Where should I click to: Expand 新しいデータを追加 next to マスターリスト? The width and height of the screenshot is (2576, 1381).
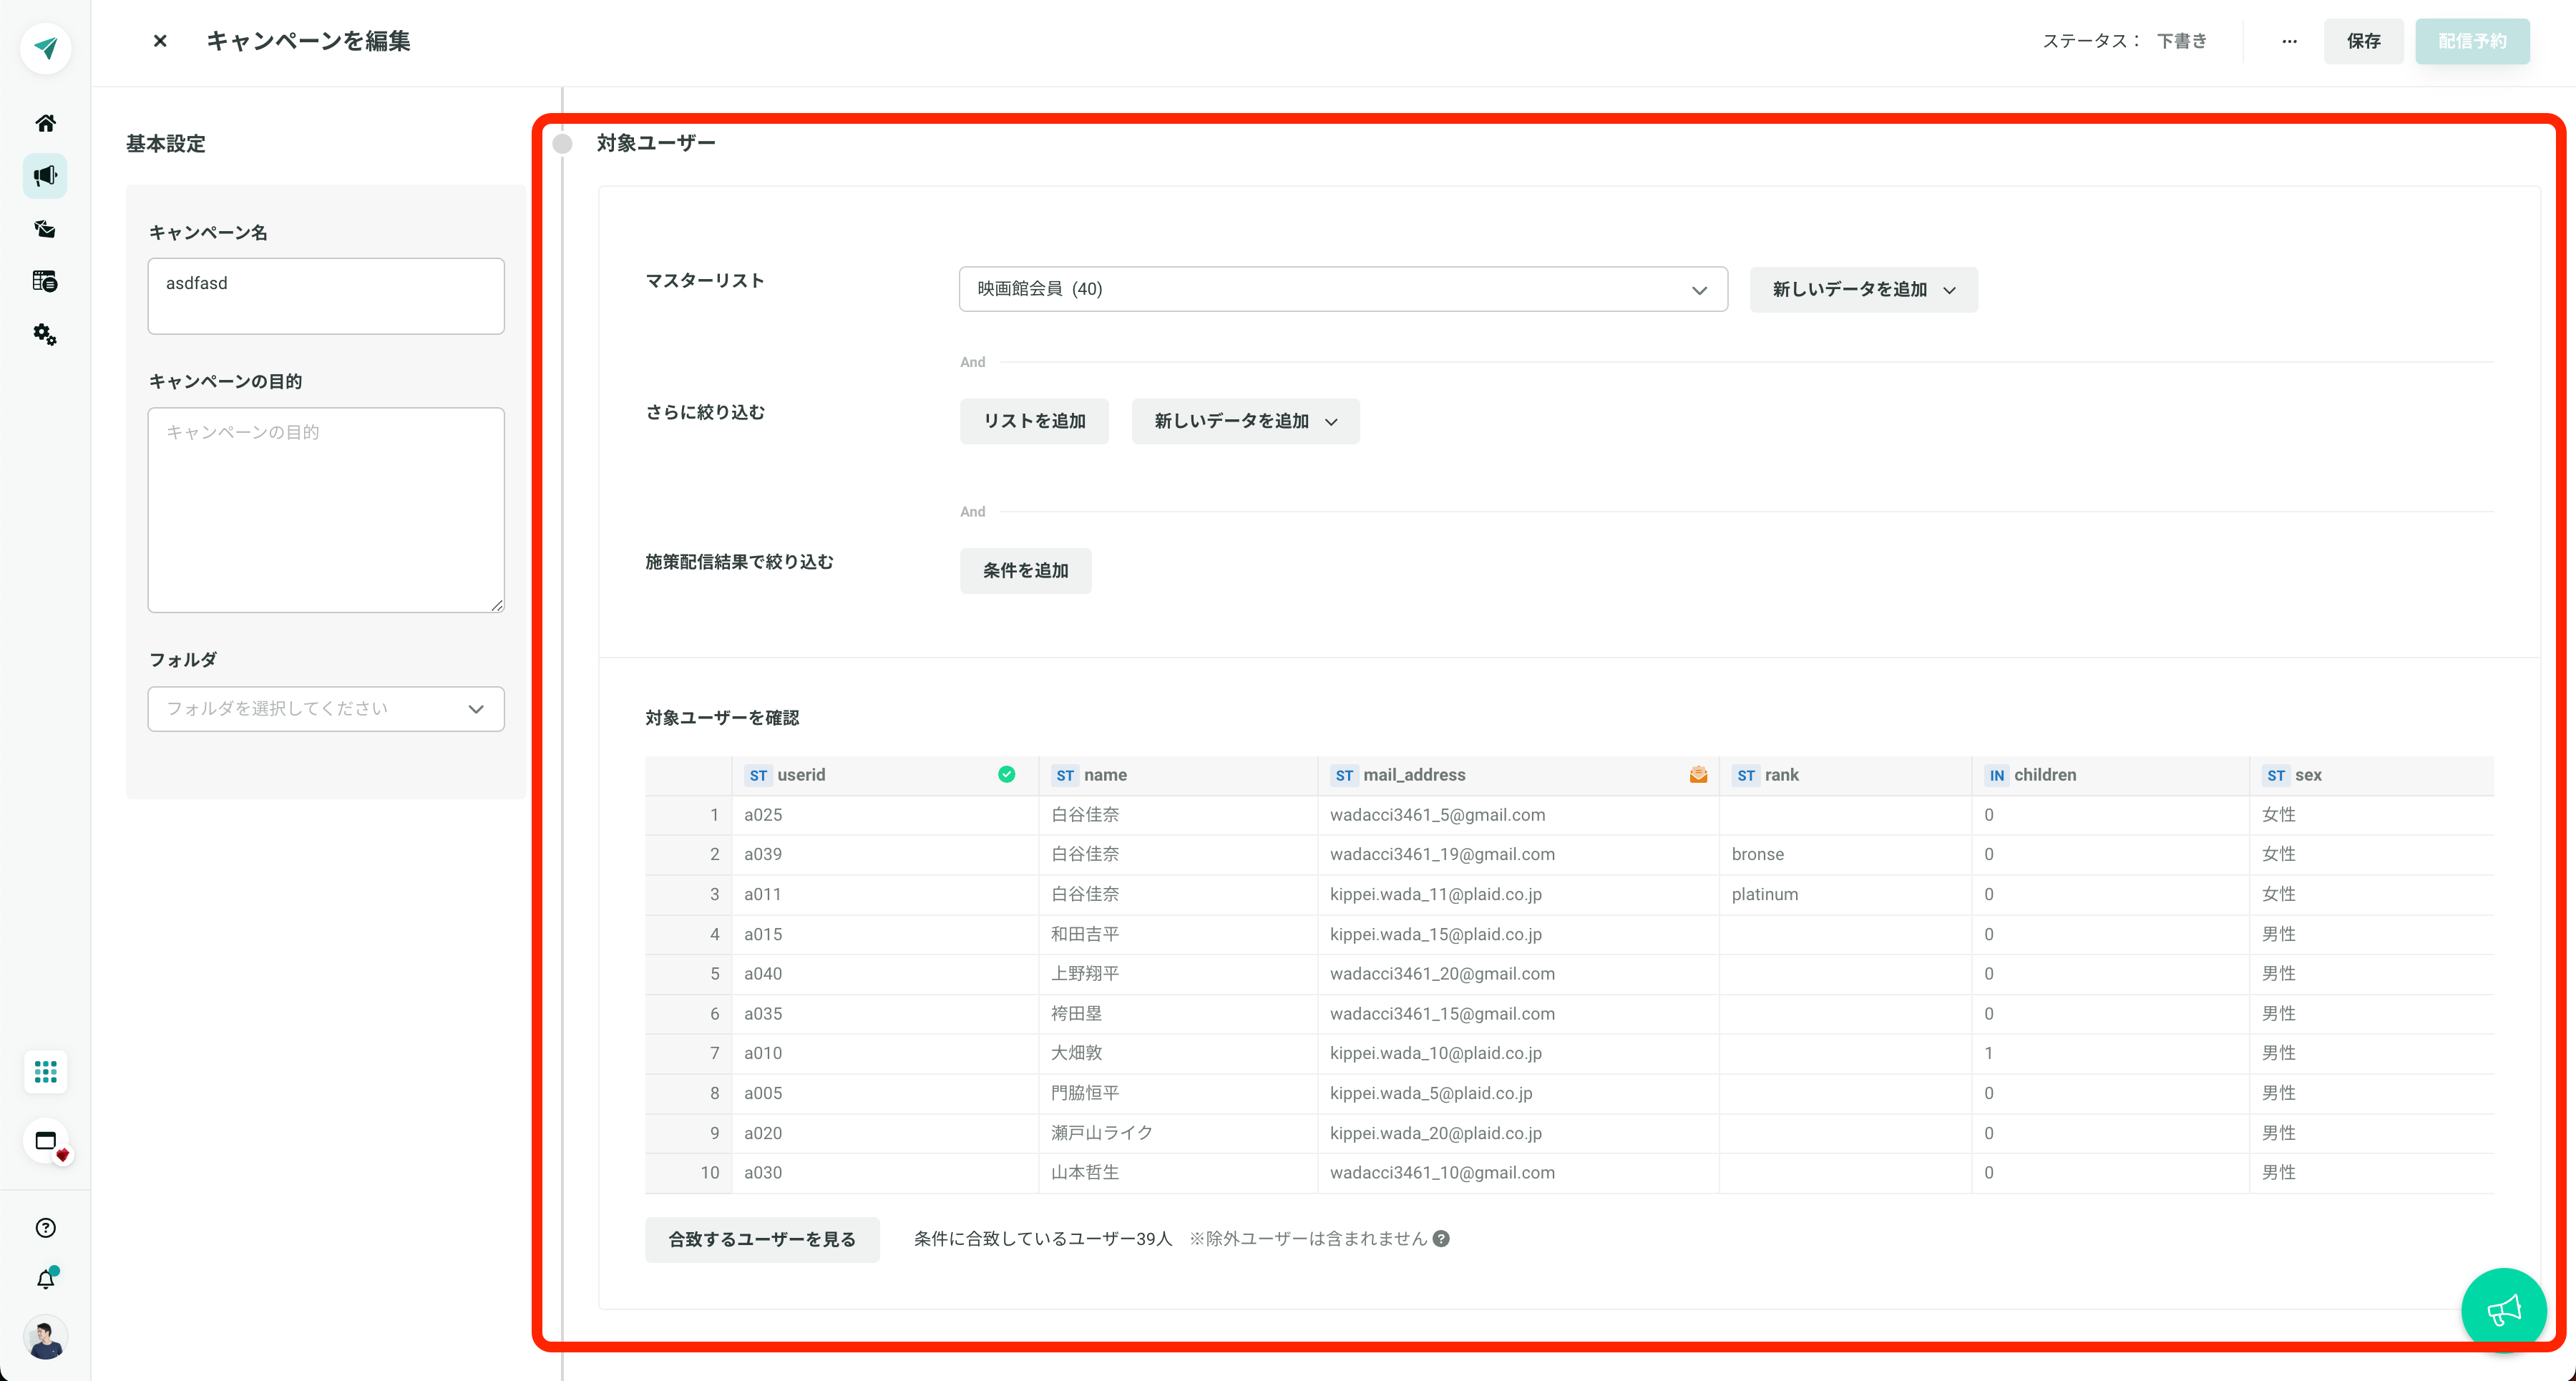[1863, 289]
